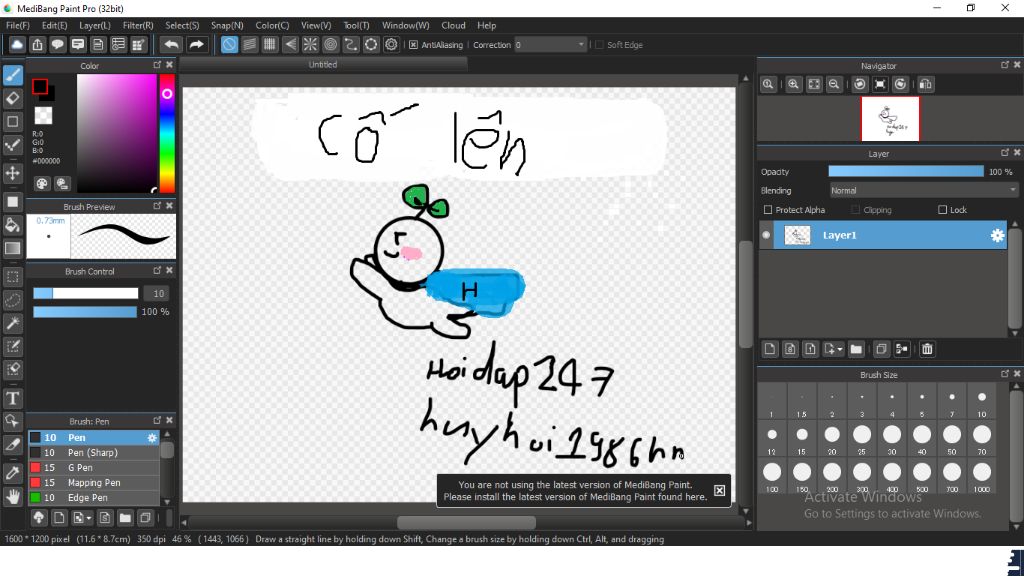Create a new layer icon in Layer panel
The image size is (1024, 576).
point(770,349)
